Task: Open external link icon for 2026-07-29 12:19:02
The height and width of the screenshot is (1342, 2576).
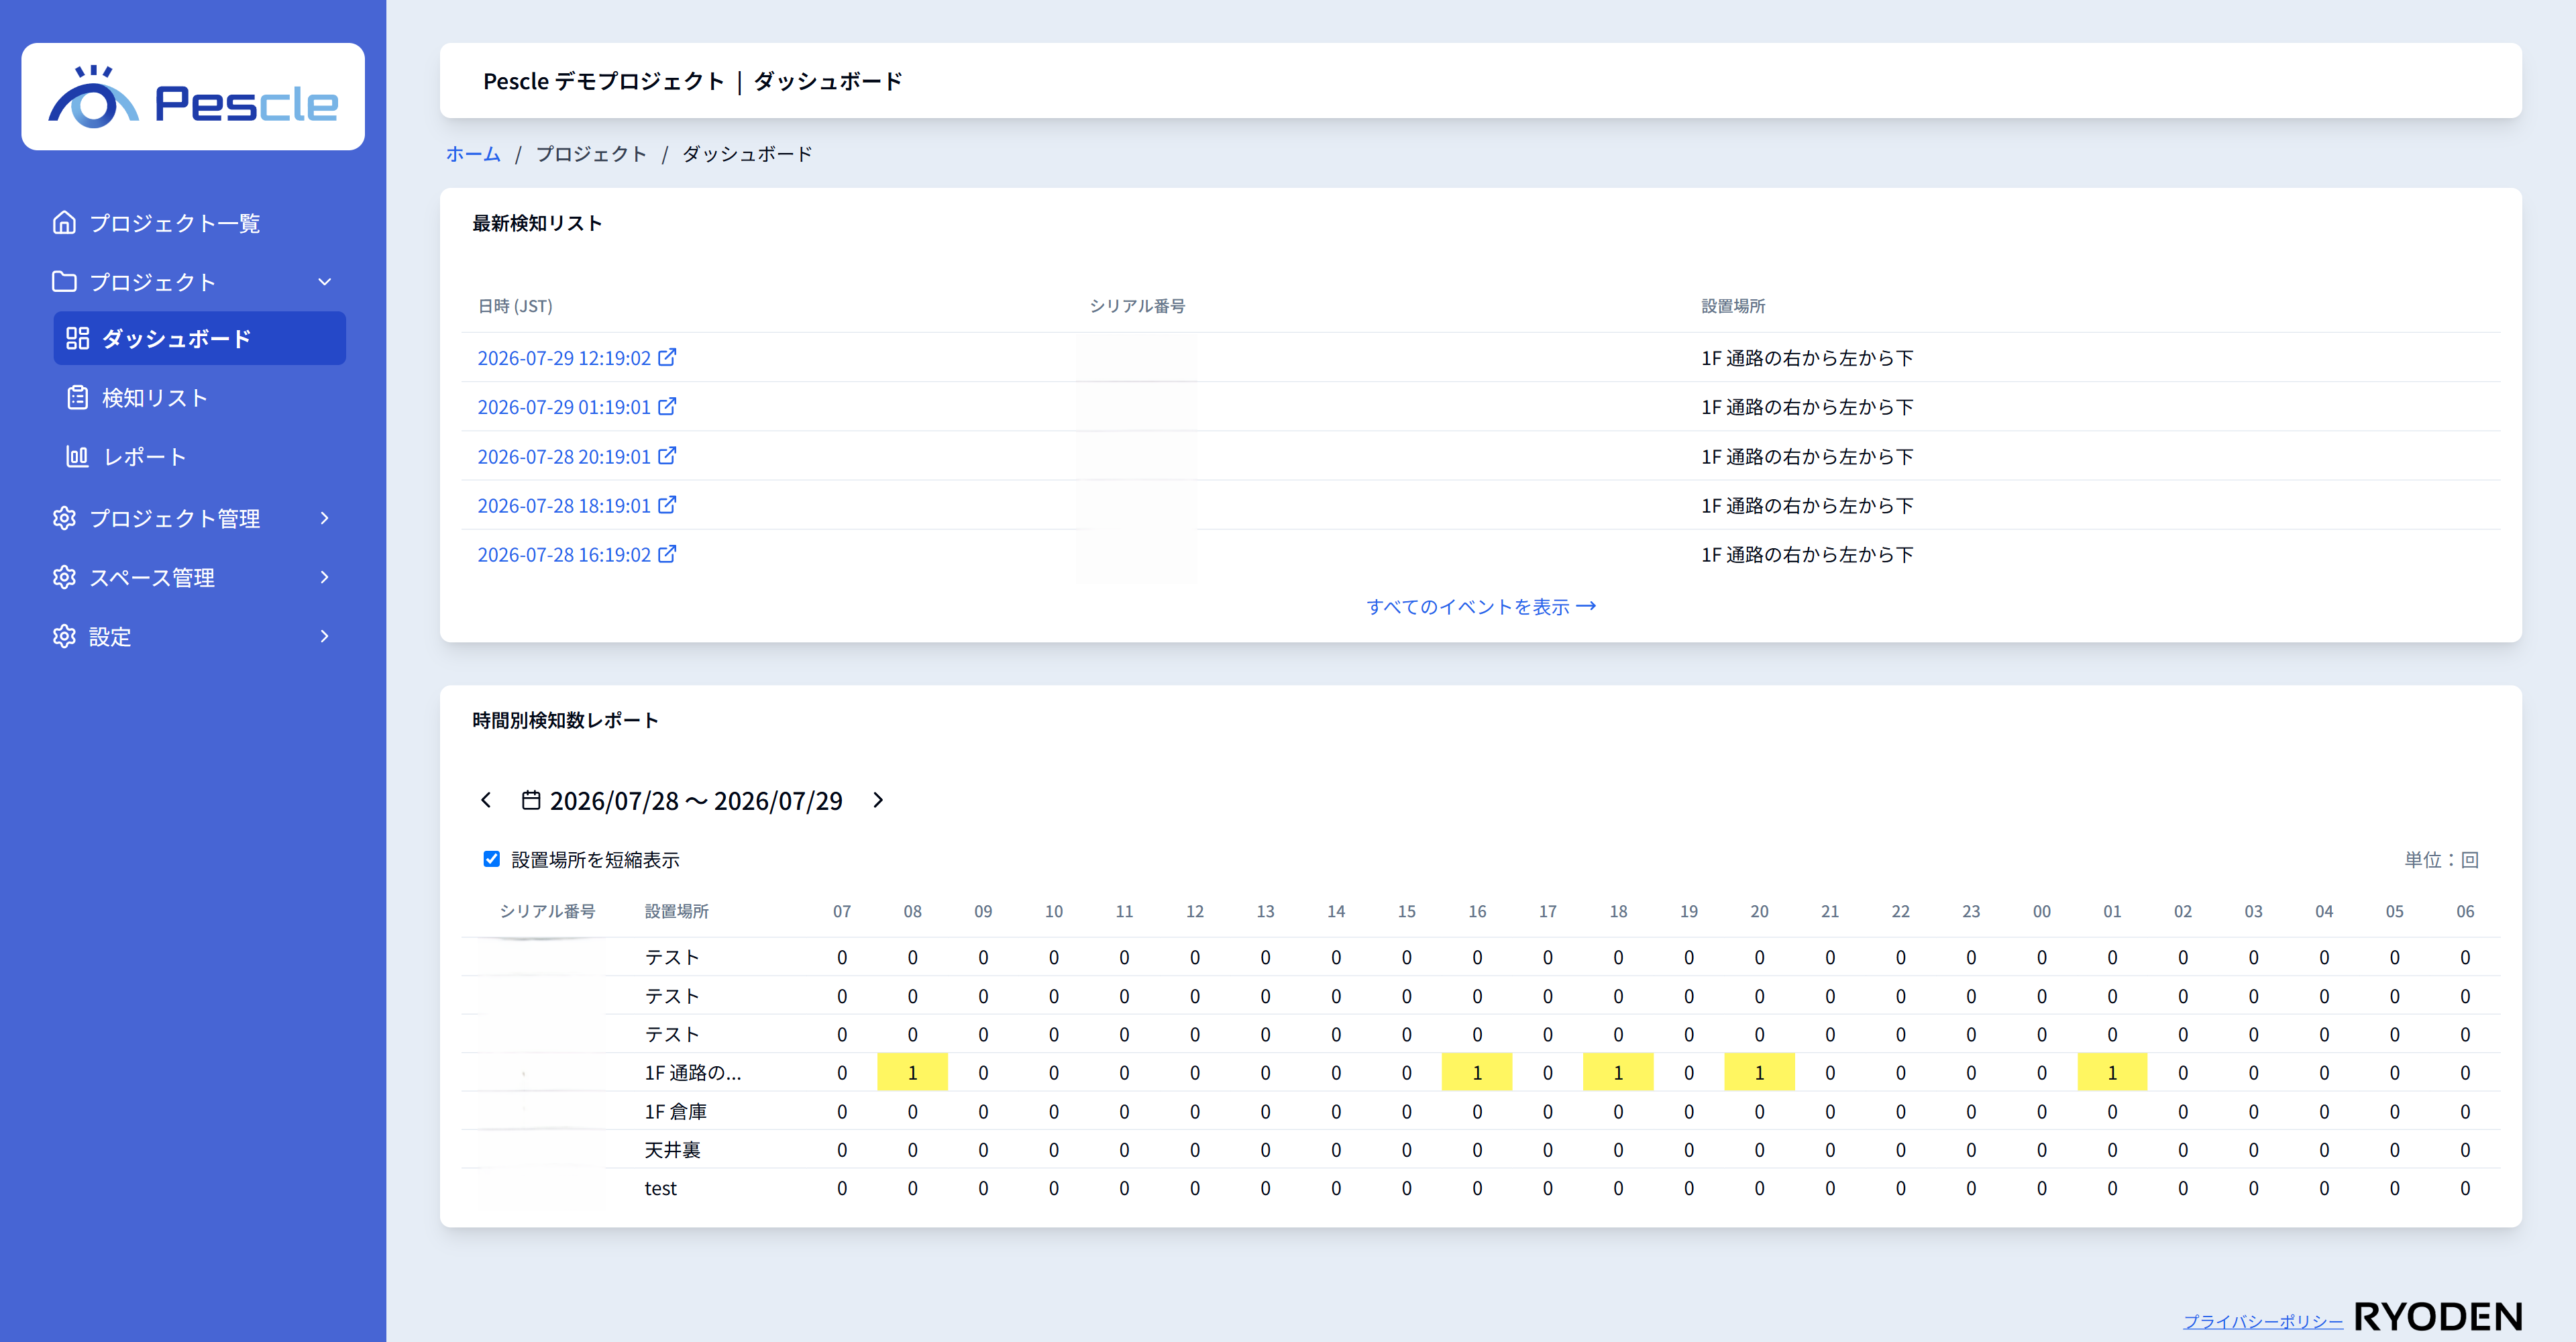Action: 667,357
